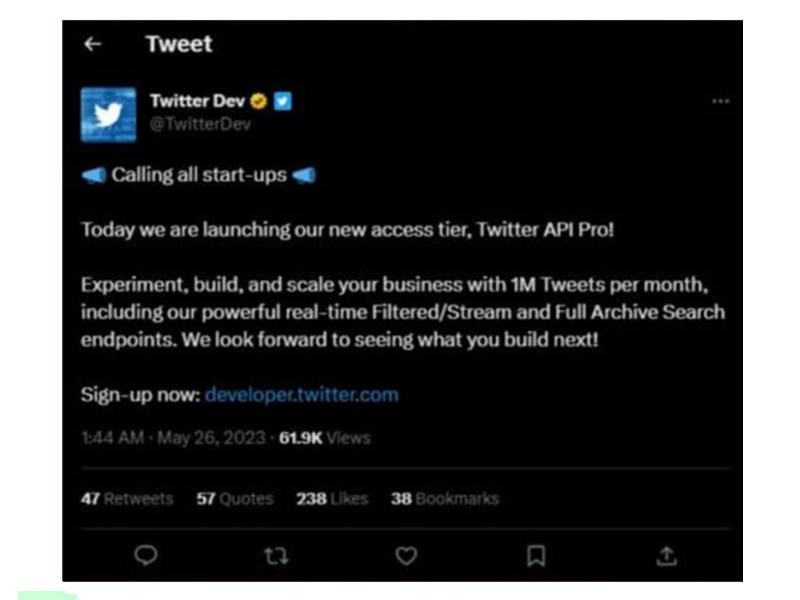Open the Twitter Dev profile name
Image resolution: width=800 pixels, height=600 pixels.
197,101
